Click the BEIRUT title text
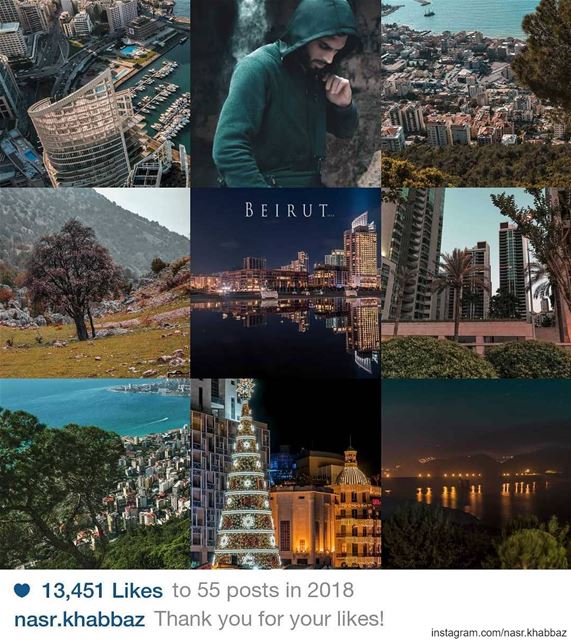 tap(286, 210)
